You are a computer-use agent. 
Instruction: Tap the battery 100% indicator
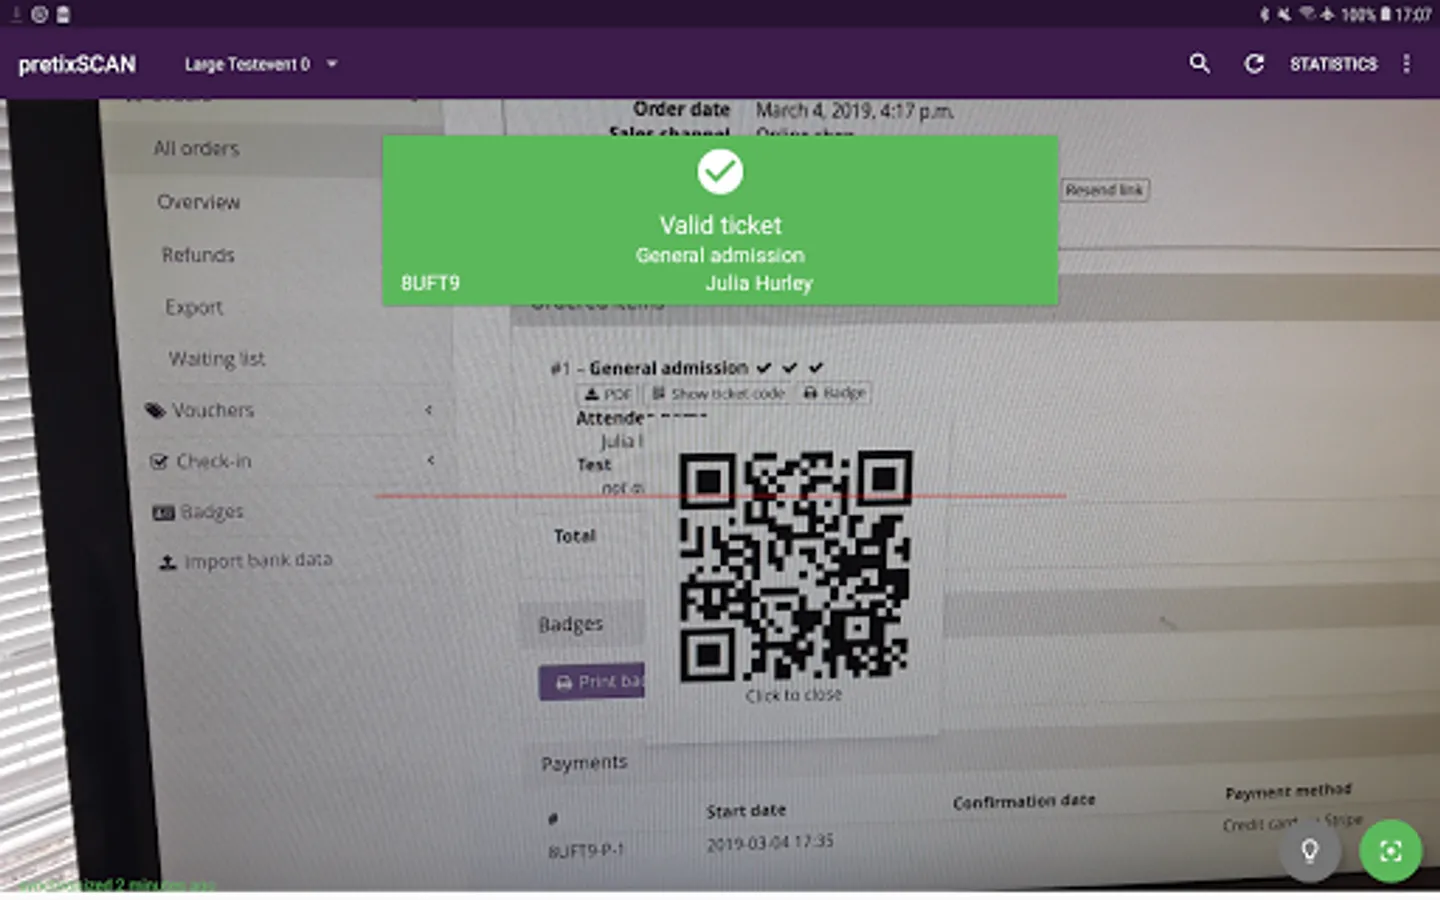[1366, 14]
